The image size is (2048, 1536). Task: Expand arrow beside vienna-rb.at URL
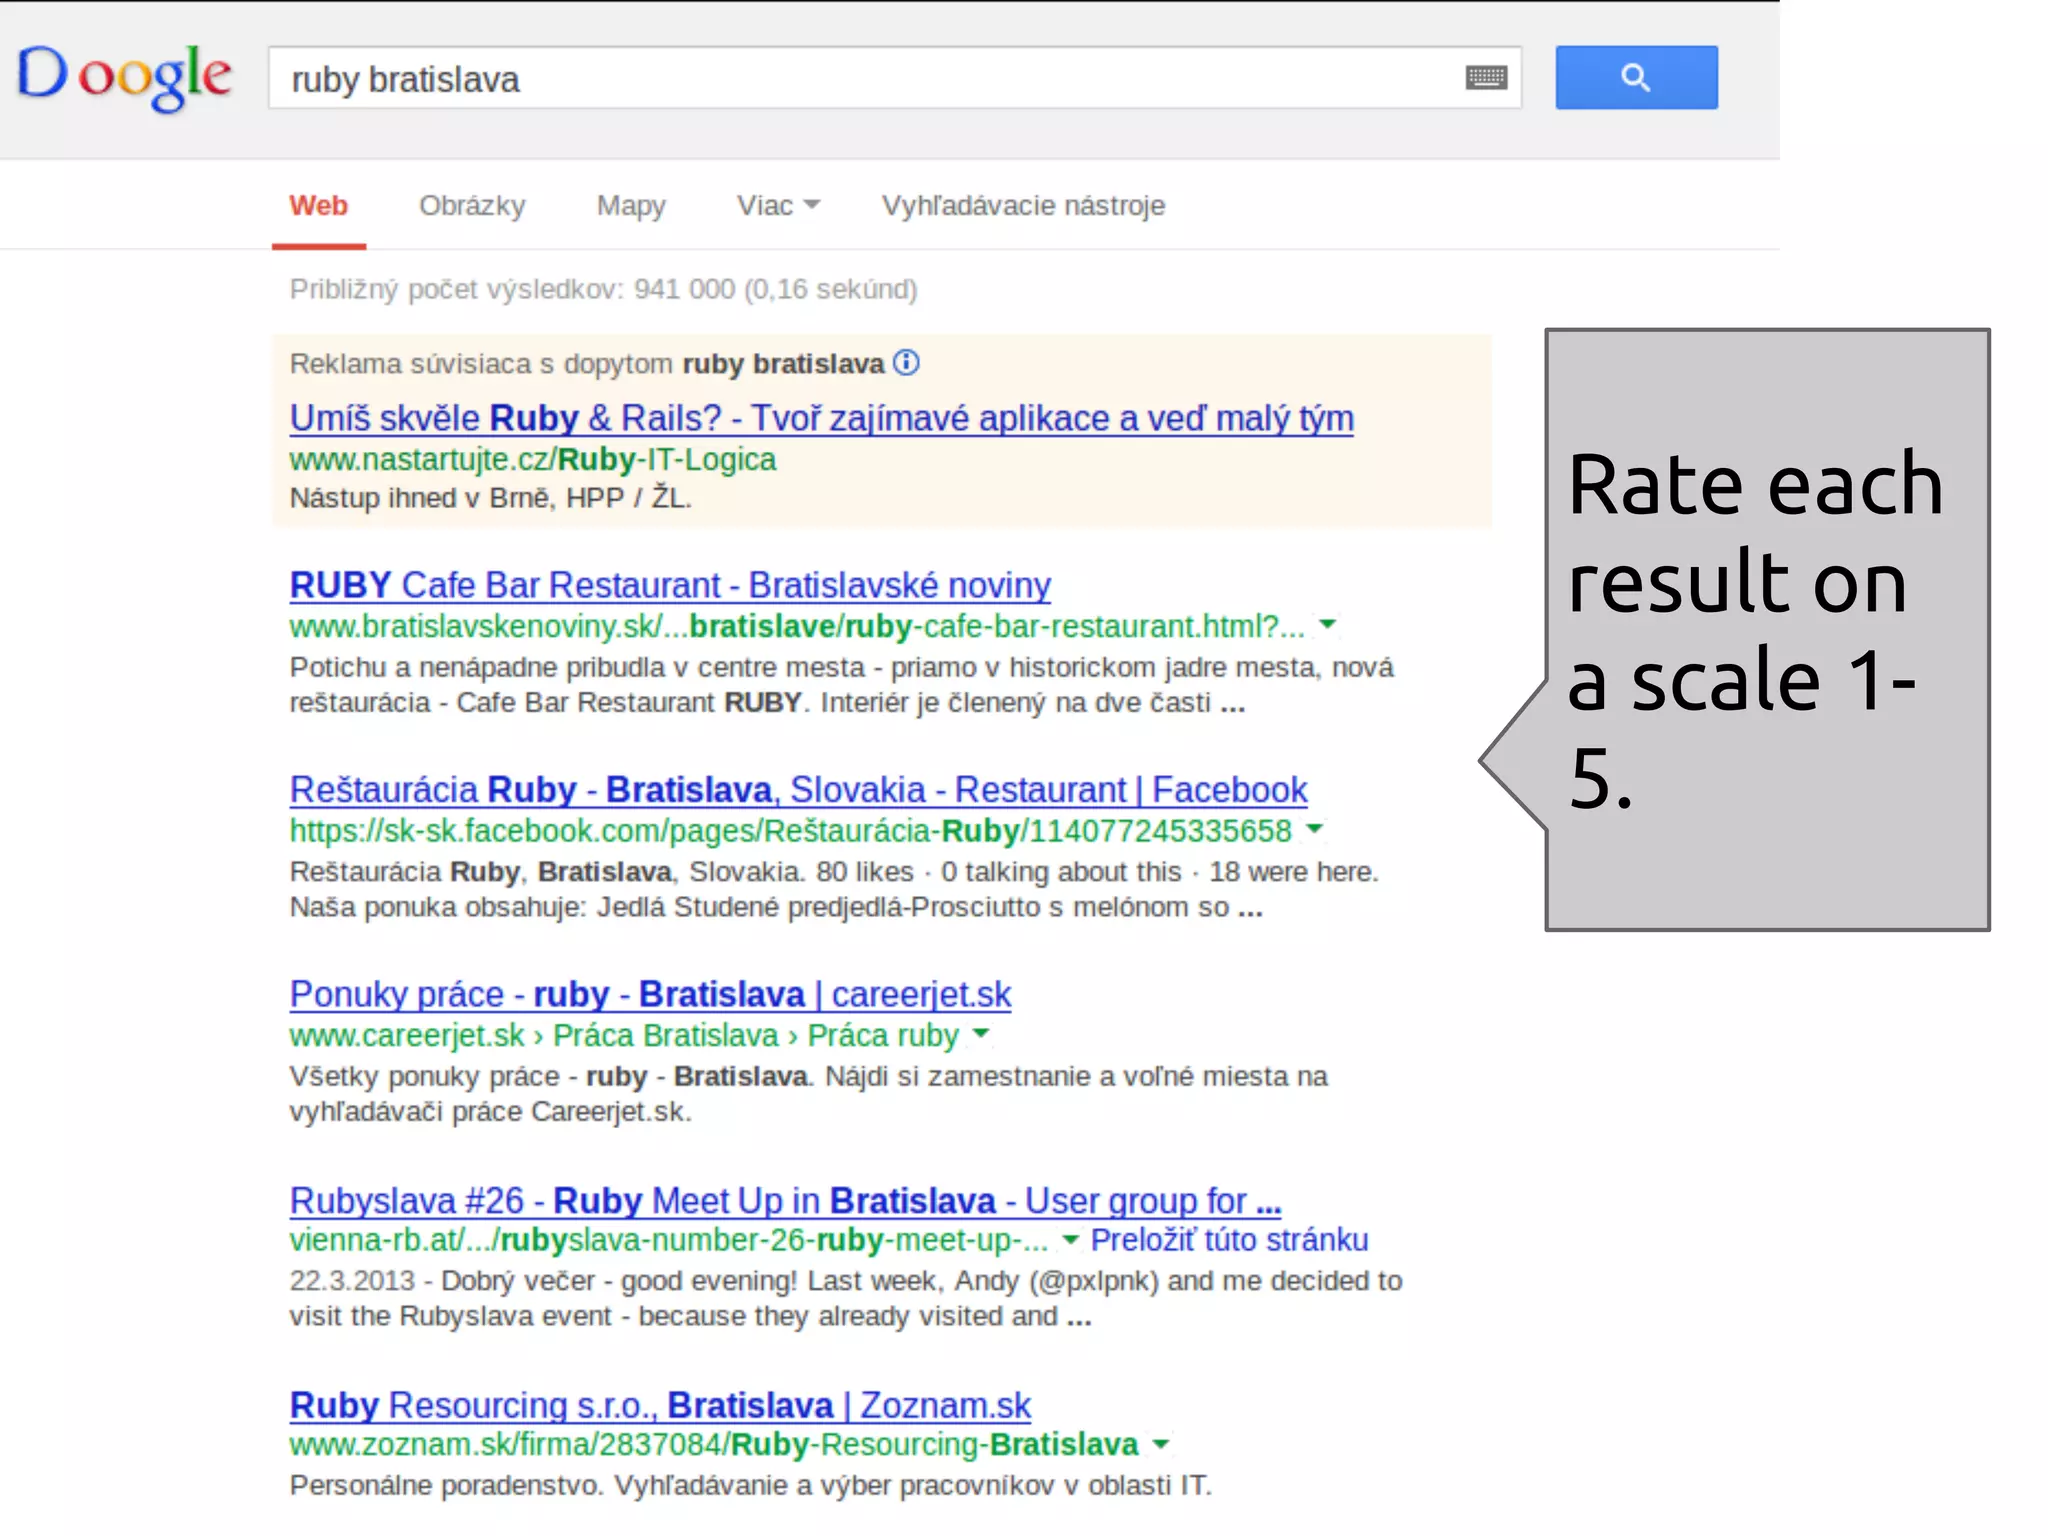pyautogui.click(x=1070, y=1239)
